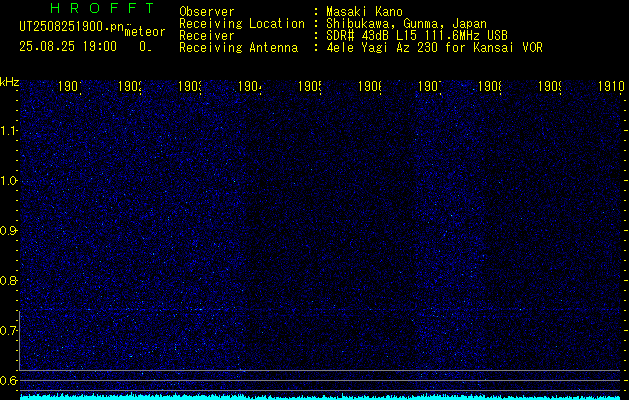Click the 0.6 frequency axis label
The width and height of the screenshot is (629, 400).
(8, 380)
